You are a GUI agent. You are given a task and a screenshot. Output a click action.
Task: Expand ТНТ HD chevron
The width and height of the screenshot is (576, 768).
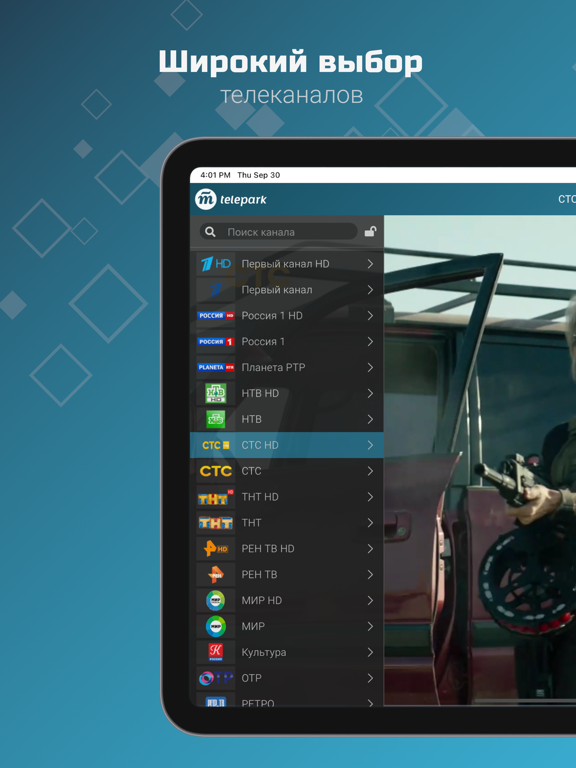(370, 497)
